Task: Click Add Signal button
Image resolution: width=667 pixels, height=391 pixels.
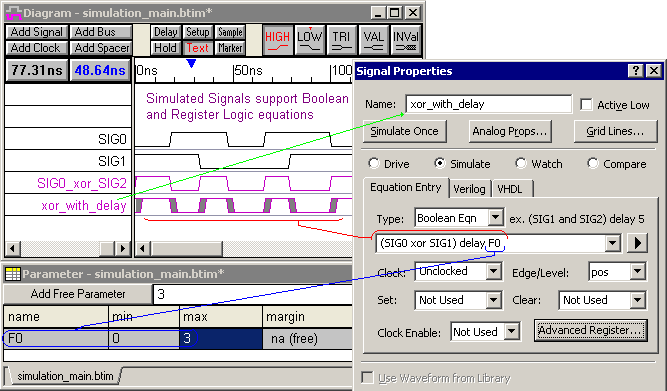Action: [37, 32]
